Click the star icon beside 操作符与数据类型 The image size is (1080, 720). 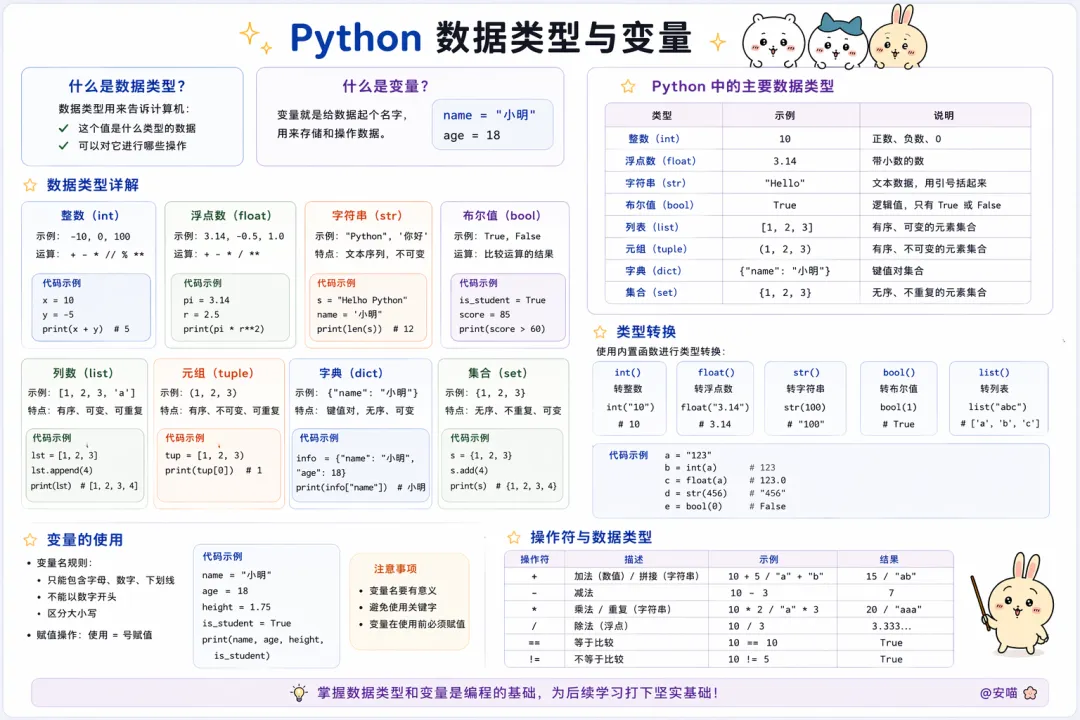coord(513,537)
